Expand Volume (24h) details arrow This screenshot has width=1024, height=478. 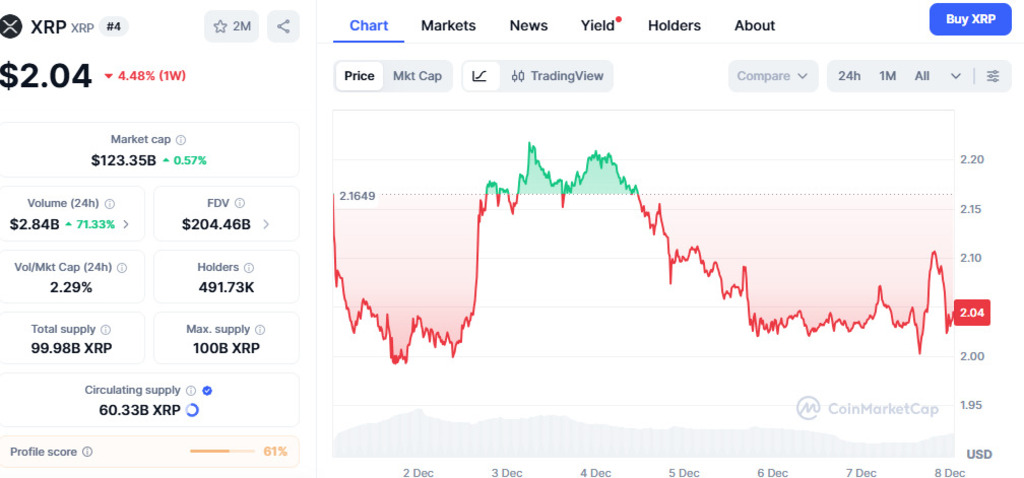pos(125,224)
